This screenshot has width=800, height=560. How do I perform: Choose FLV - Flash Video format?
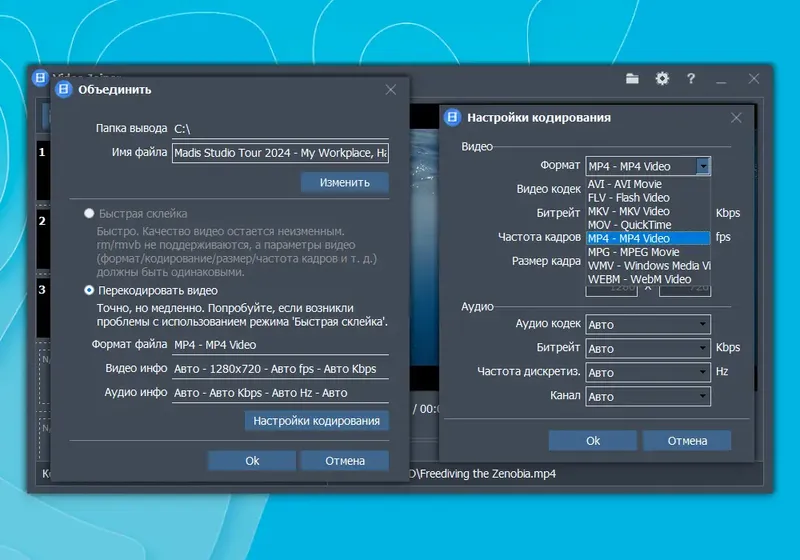coord(648,198)
